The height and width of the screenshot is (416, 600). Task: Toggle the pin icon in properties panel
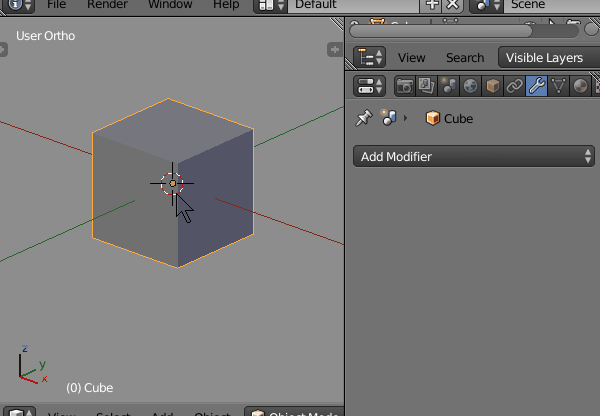tap(364, 118)
